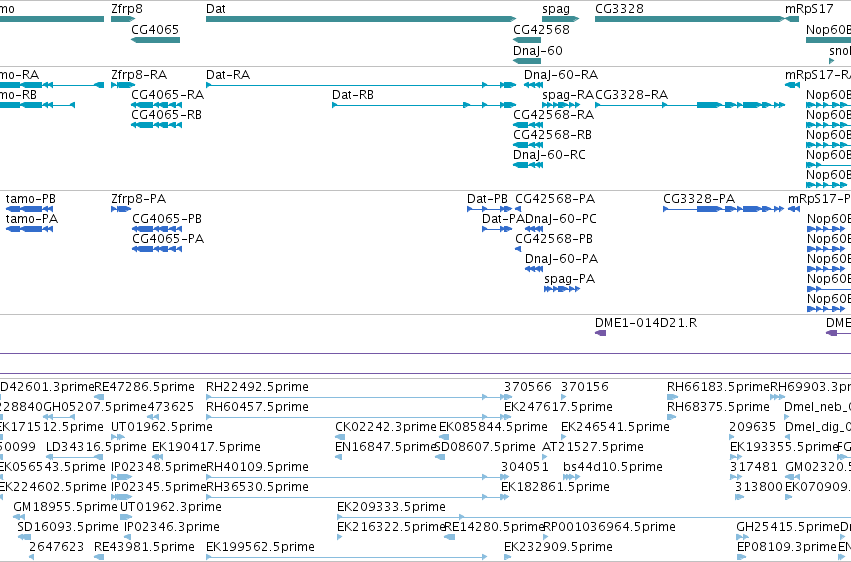Click the feature labeled 370156
Viewport: 851px width, 562px height.
coord(585,387)
